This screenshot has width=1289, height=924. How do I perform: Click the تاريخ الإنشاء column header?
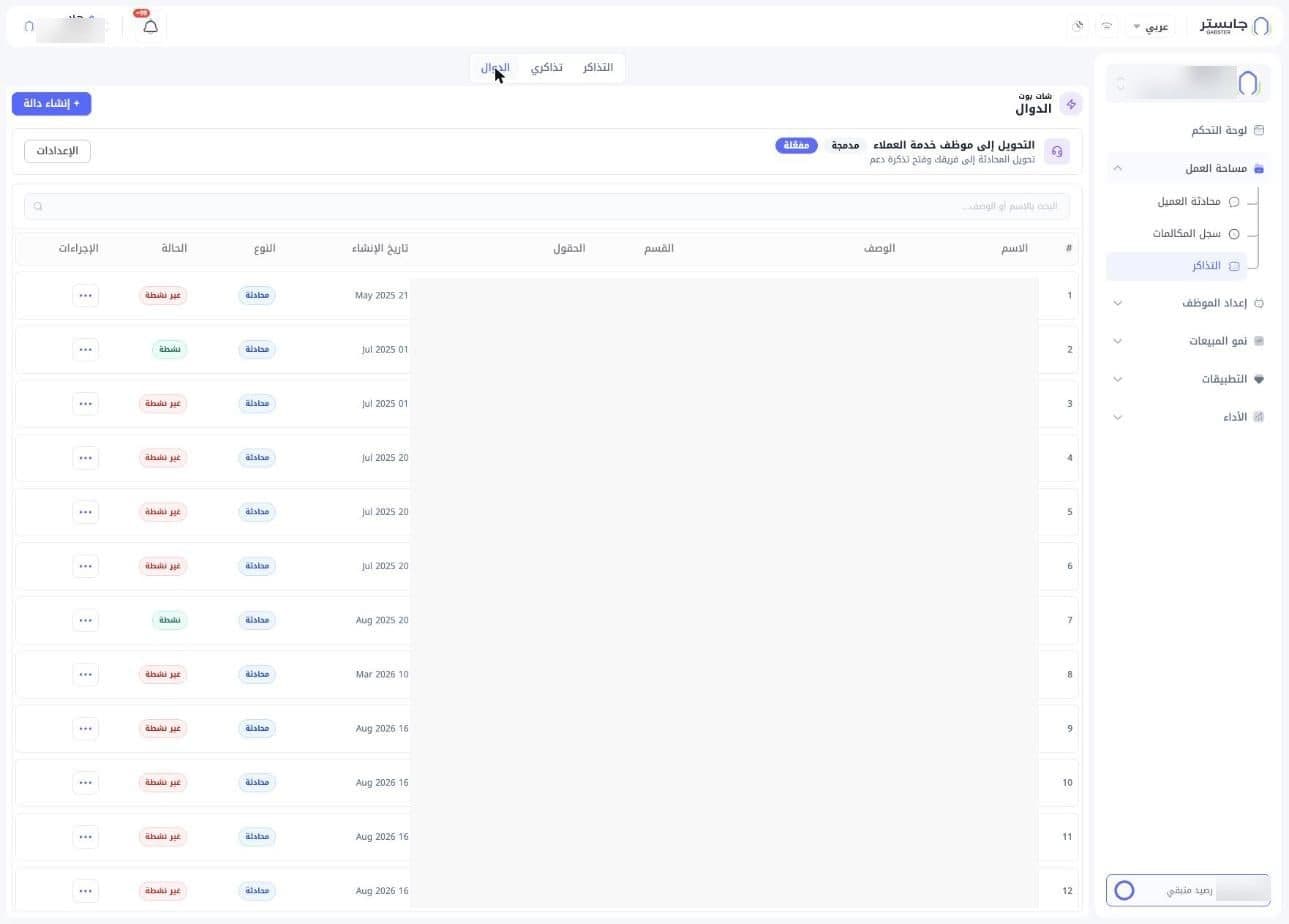380,248
